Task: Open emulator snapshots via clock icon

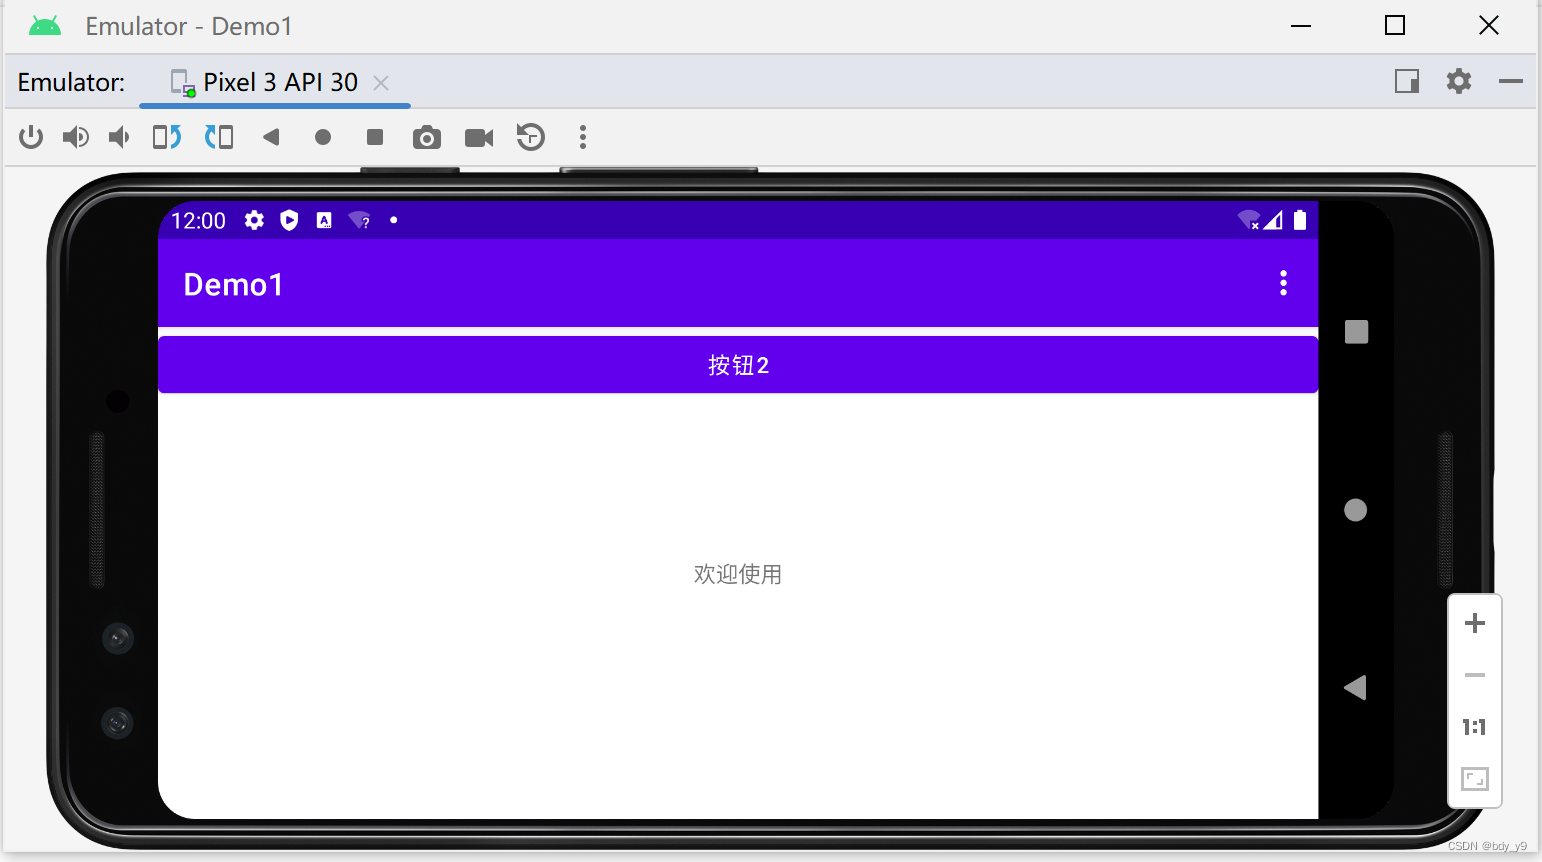Action: (x=530, y=137)
